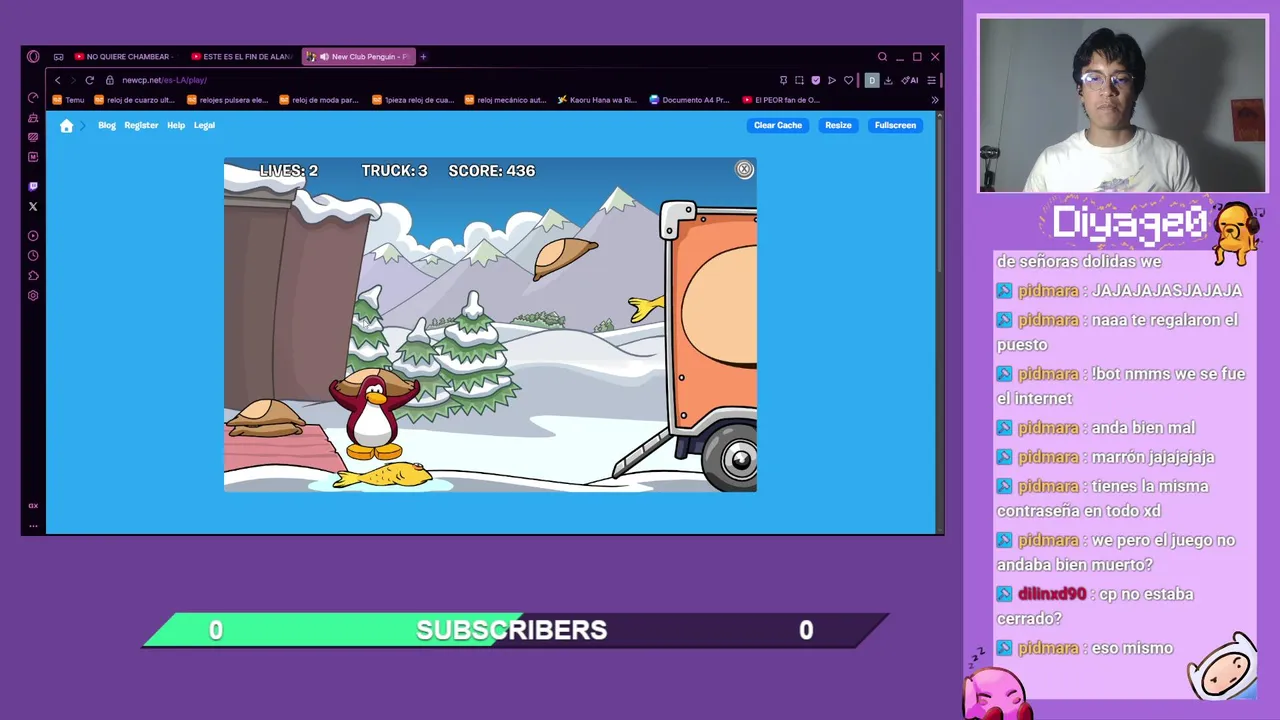Viewport: 1280px width, 720px height.
Task: Expand the bookmarks overflow chevron
Action: coord(935,100)
